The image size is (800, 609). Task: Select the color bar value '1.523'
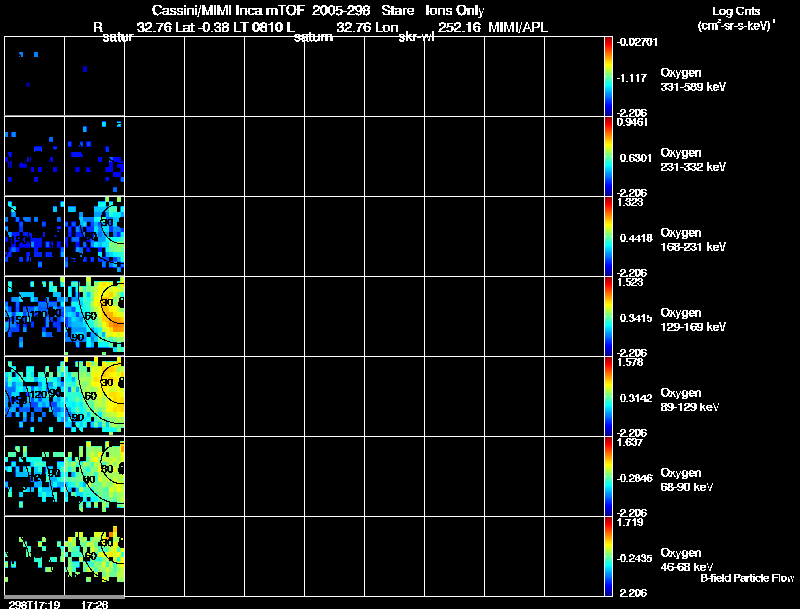630,283
